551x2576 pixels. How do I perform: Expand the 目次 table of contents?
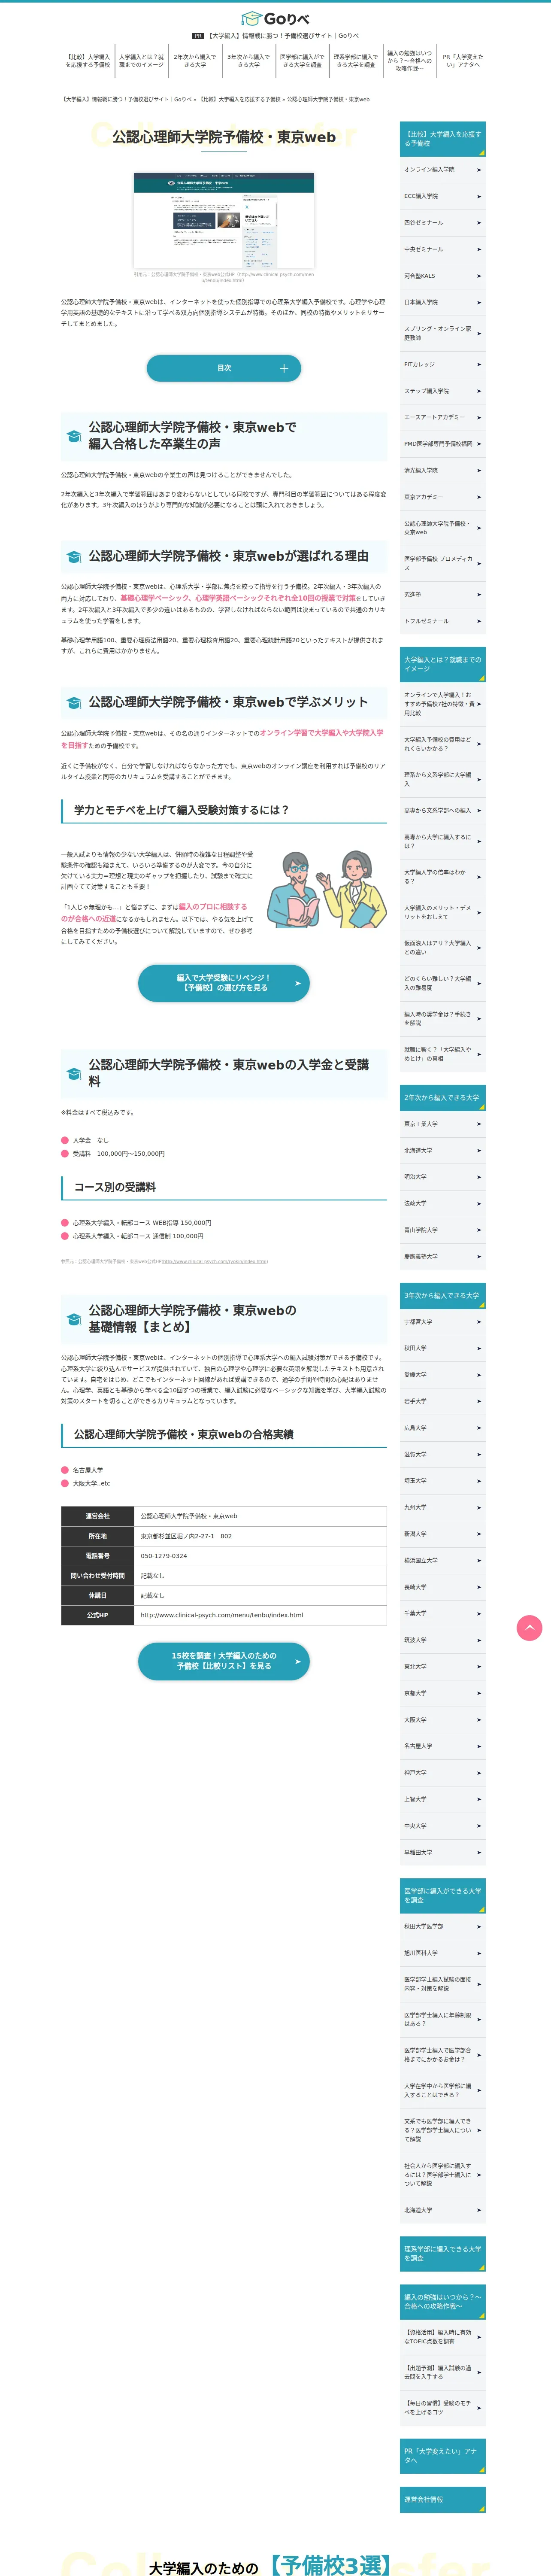point(224,368)
